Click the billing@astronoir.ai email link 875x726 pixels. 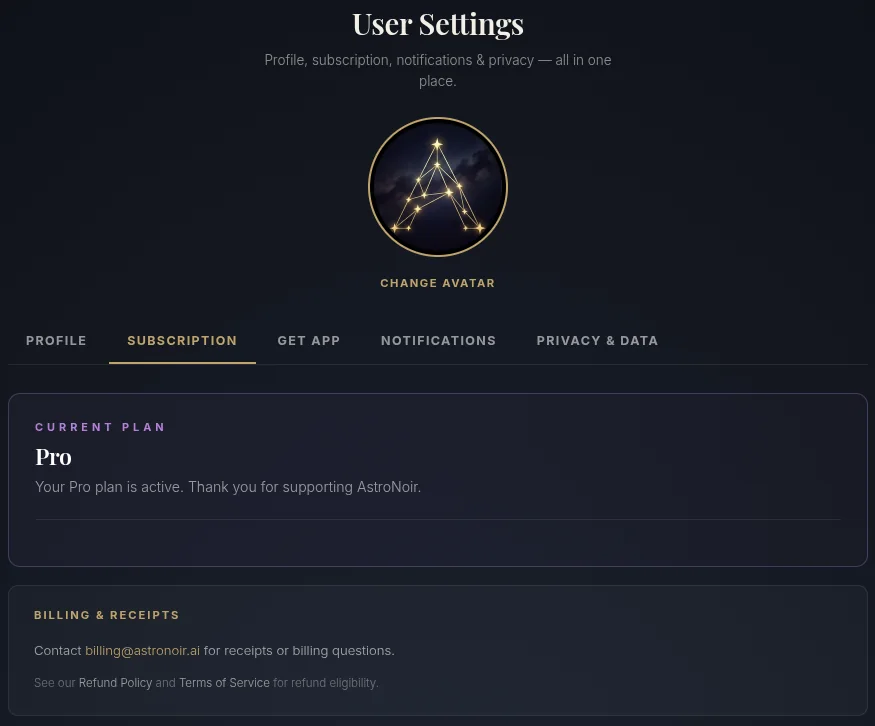(x=142, y=651)
